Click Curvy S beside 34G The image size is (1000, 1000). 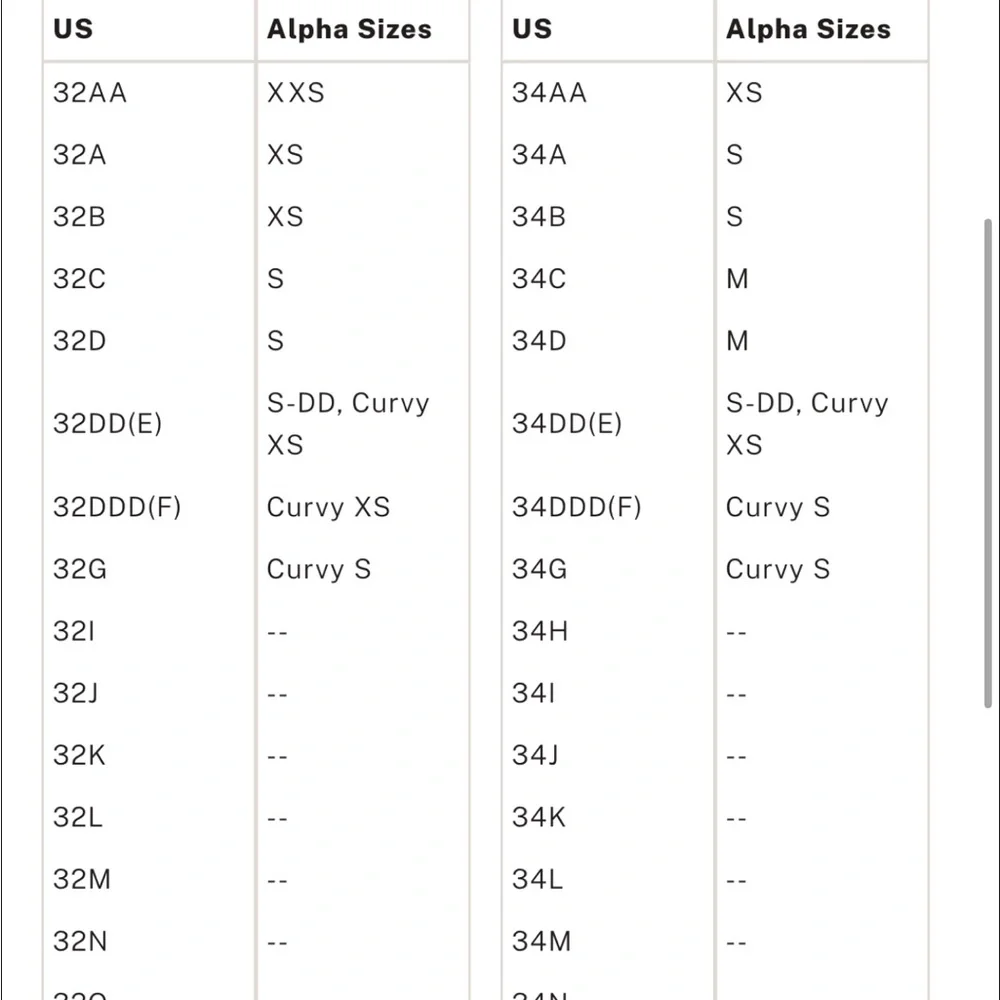777,569
